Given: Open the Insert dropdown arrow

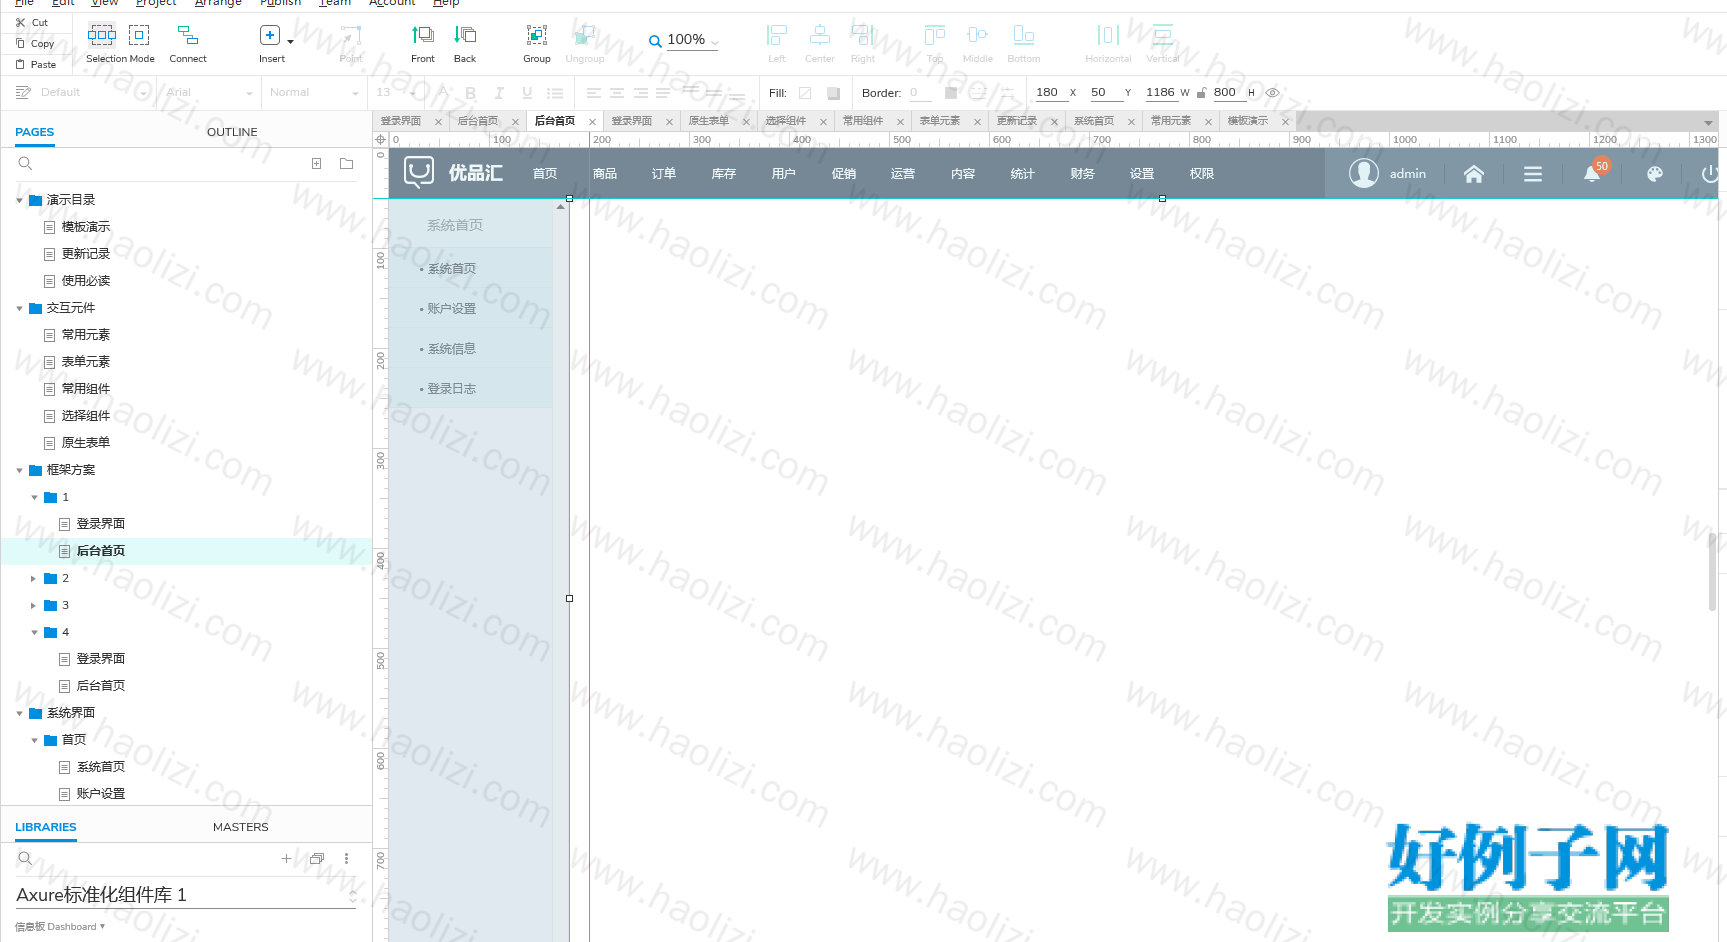Looking at the screenshot, I should click(291, 41).
